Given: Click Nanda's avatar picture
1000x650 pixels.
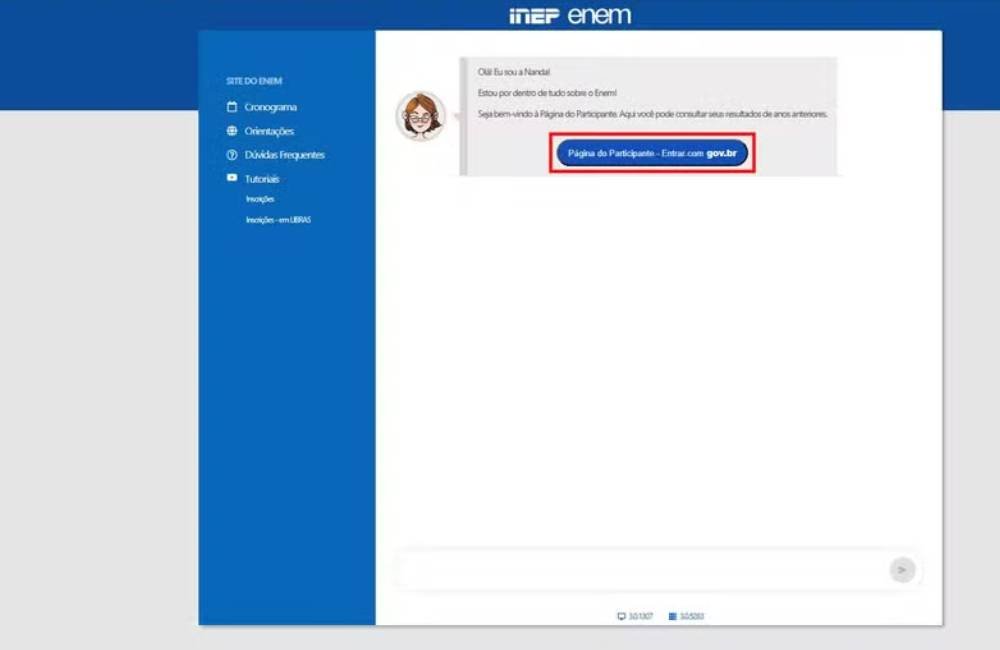Looking at the screenshot, I should click(x=420, y=116).
